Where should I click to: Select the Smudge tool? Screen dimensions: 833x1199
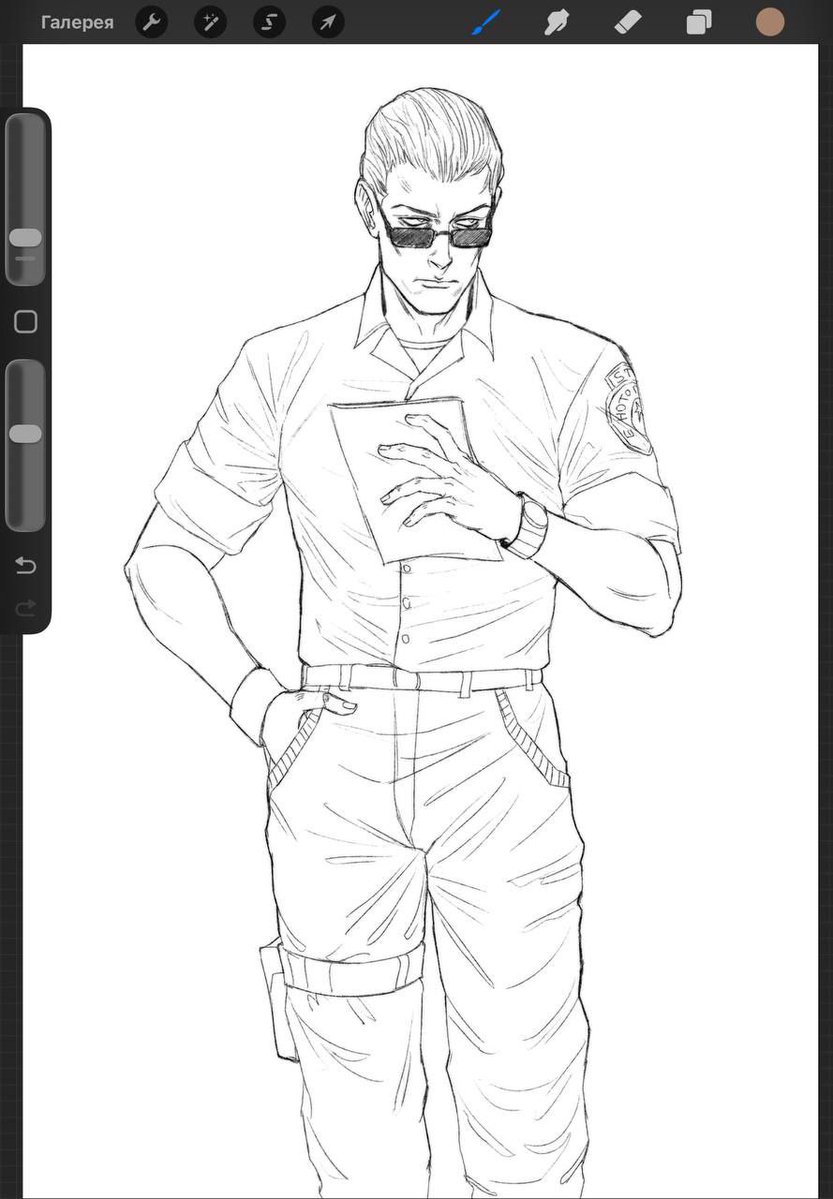point(557,22)
